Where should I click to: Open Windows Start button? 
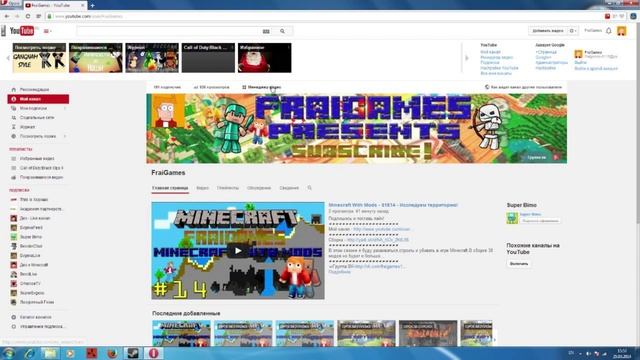(8, 353)
